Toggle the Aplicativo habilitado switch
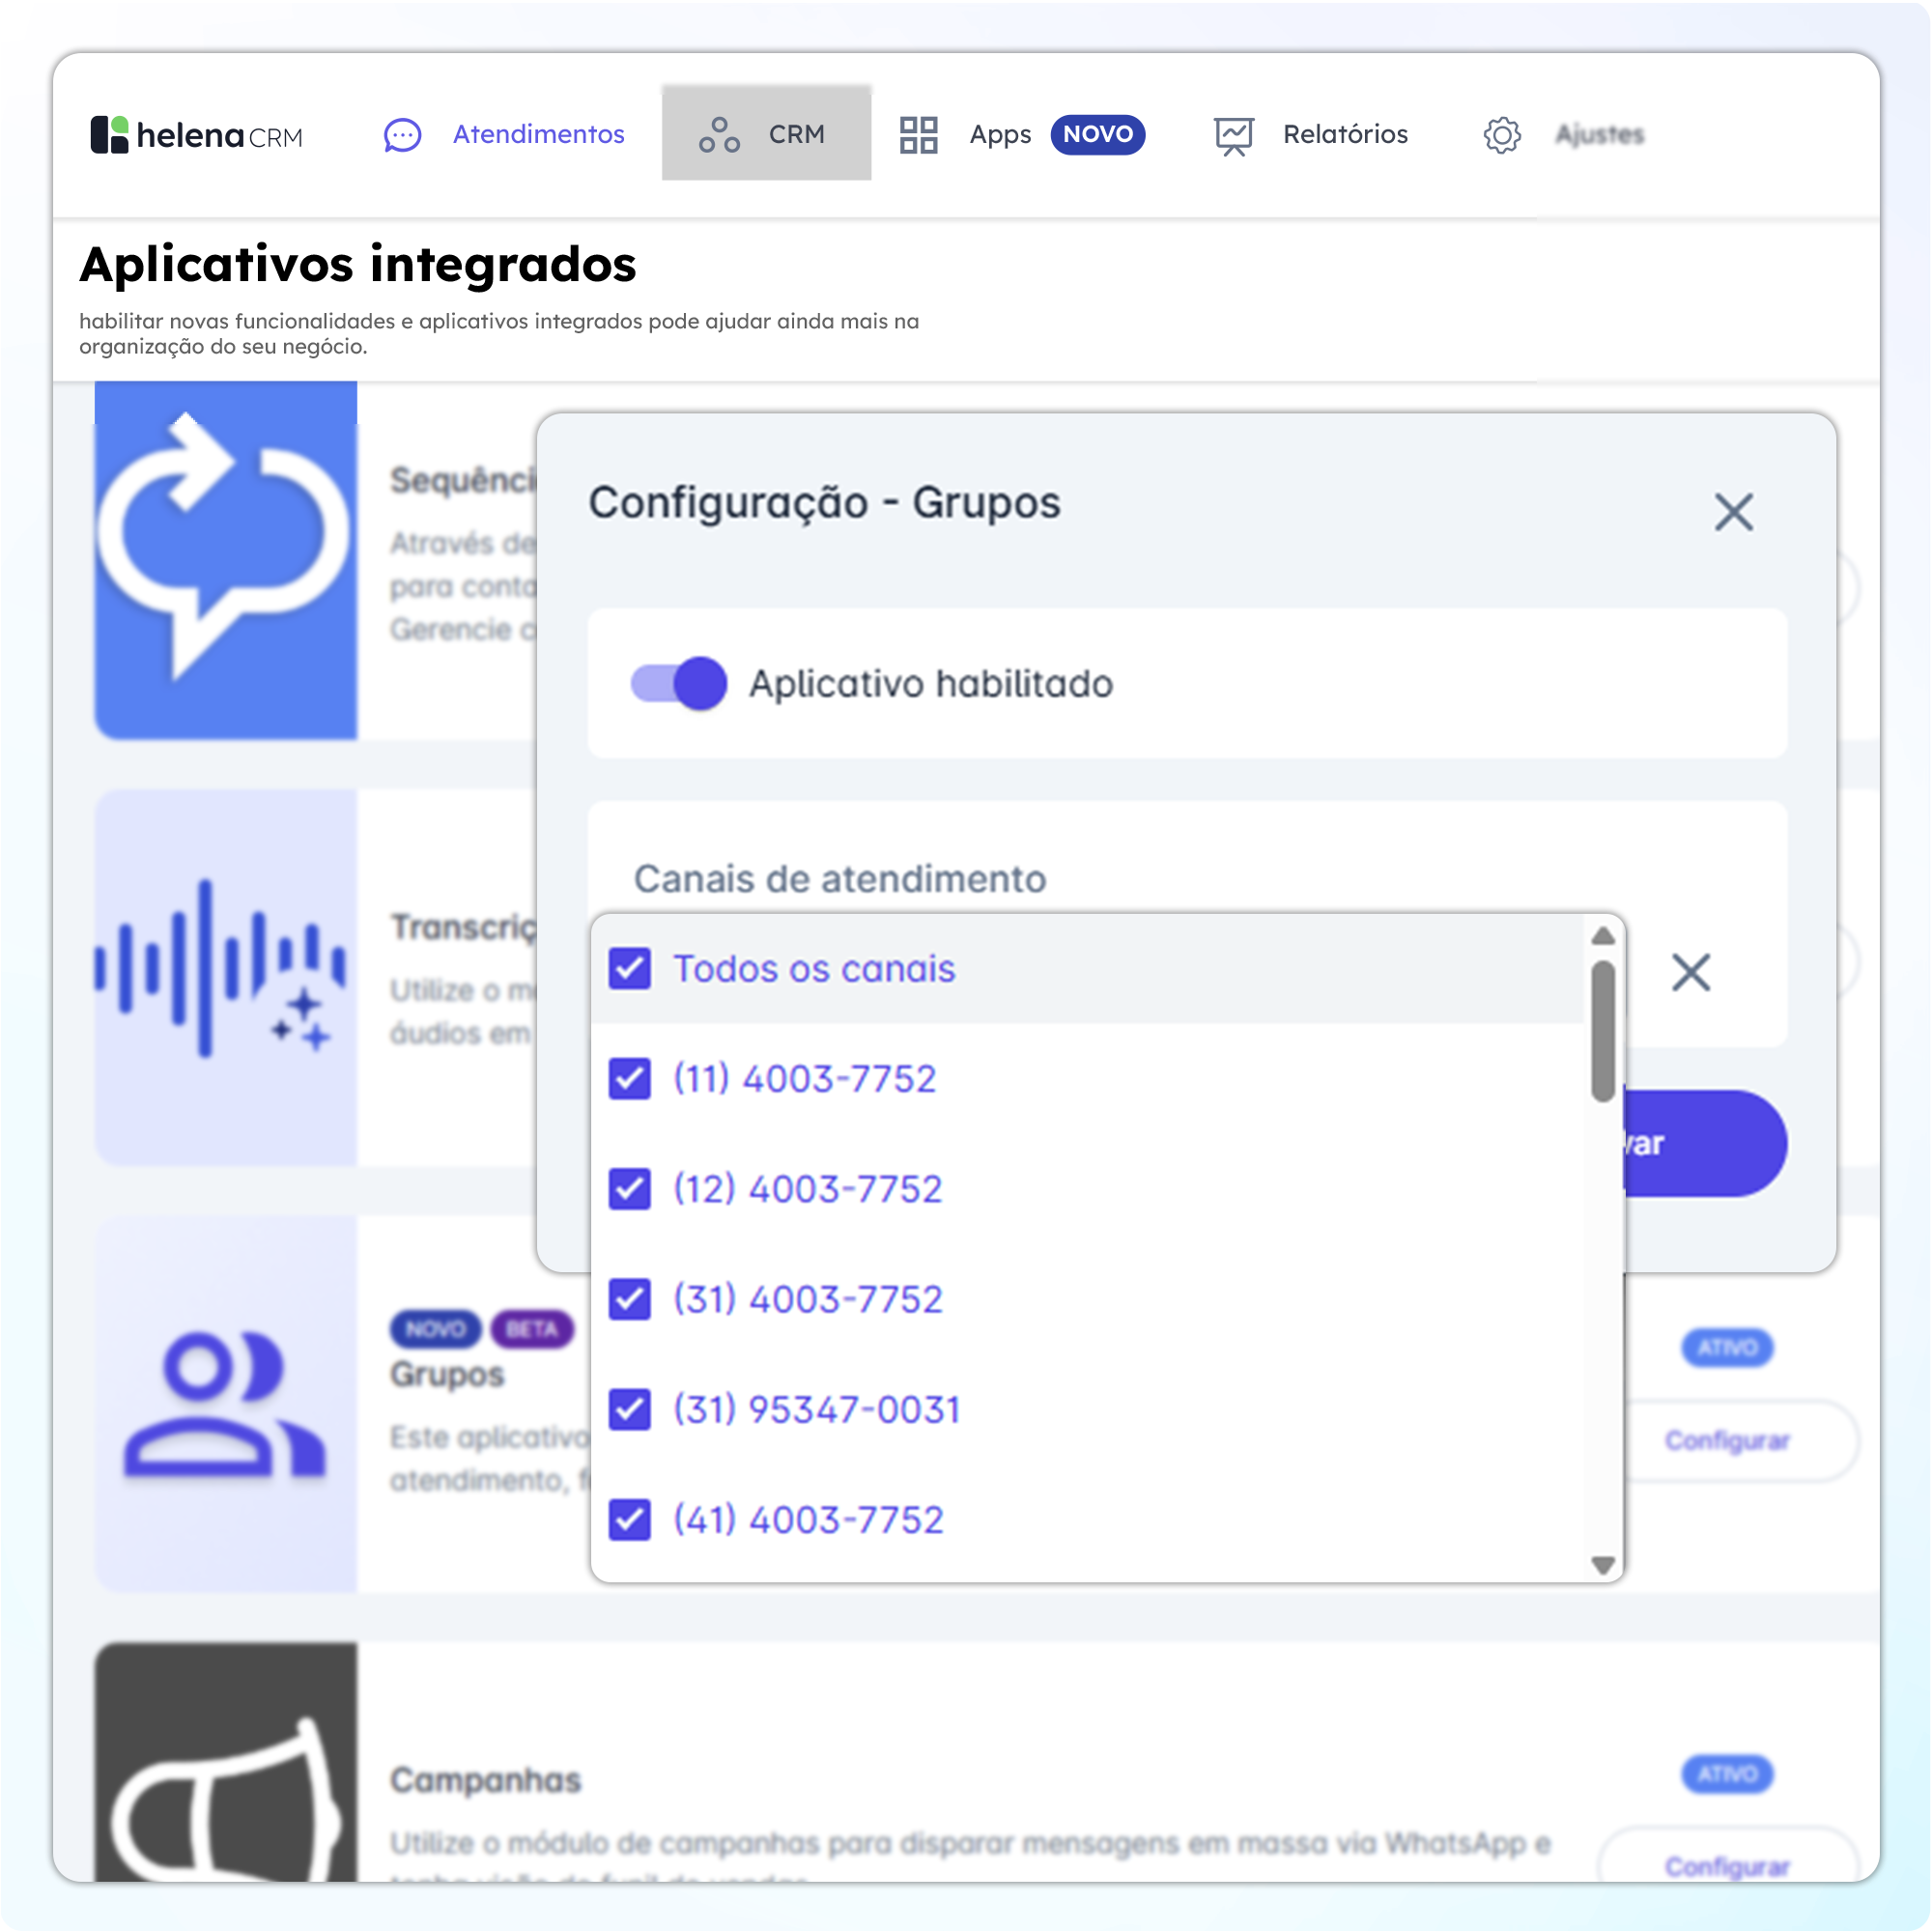The width and height of the screenshot is (1932, 1932). 679,684
